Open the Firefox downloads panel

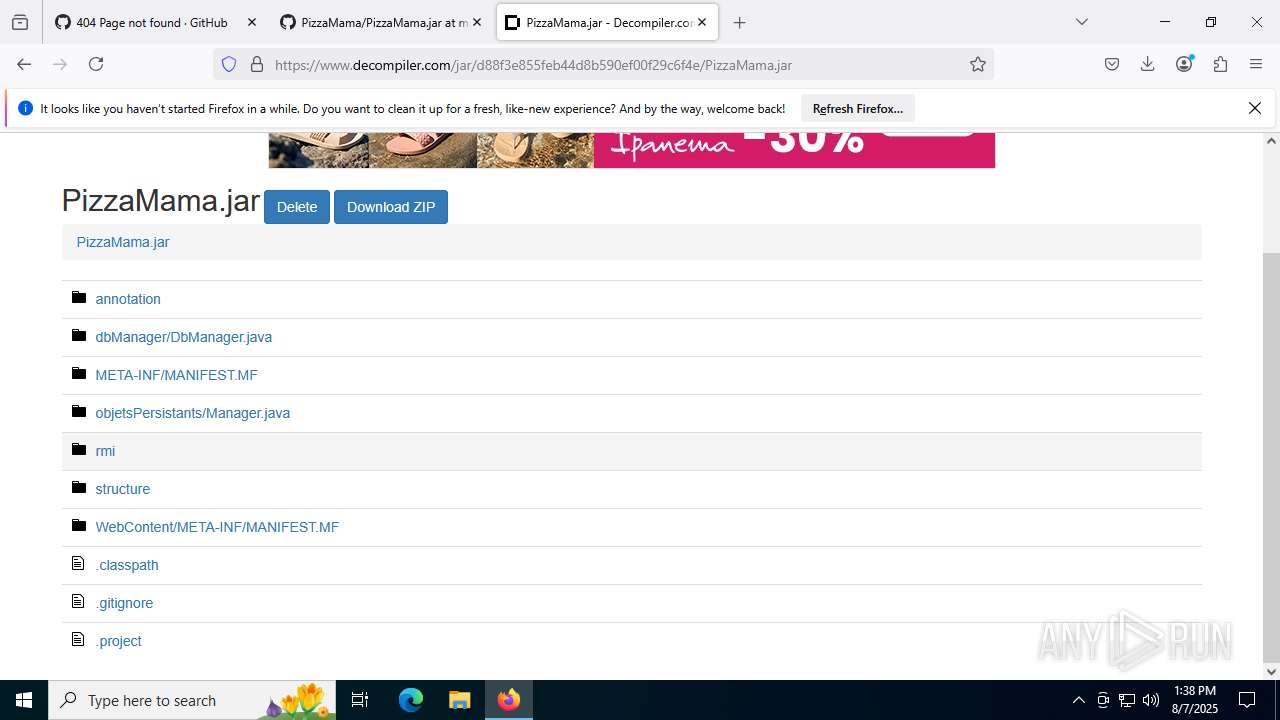click(1148, 64)
